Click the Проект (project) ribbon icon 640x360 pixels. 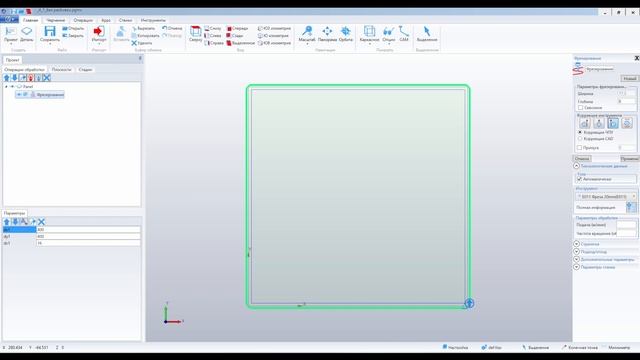pyautogui.click(x=11, y=34)
